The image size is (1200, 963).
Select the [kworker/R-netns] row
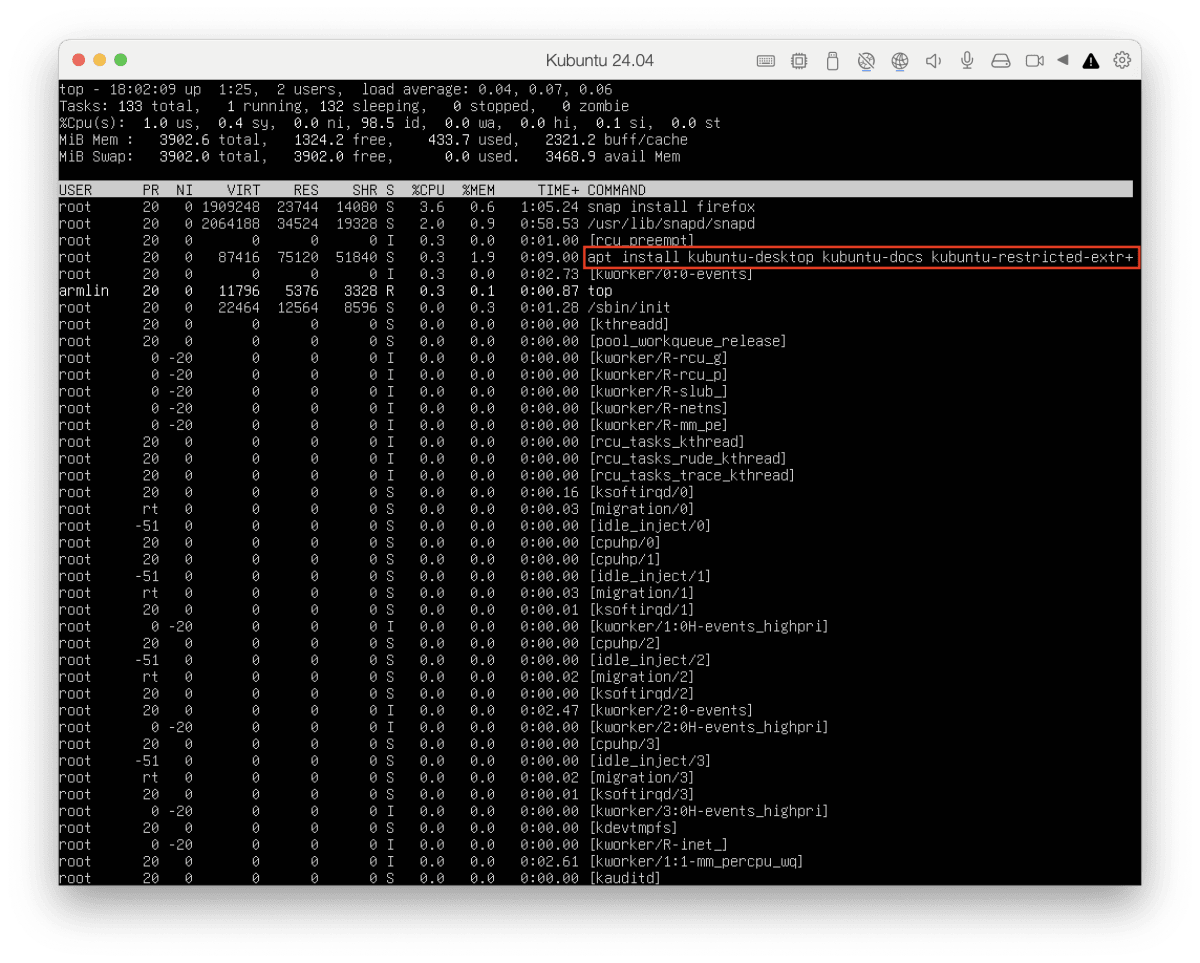pos(596,408)
